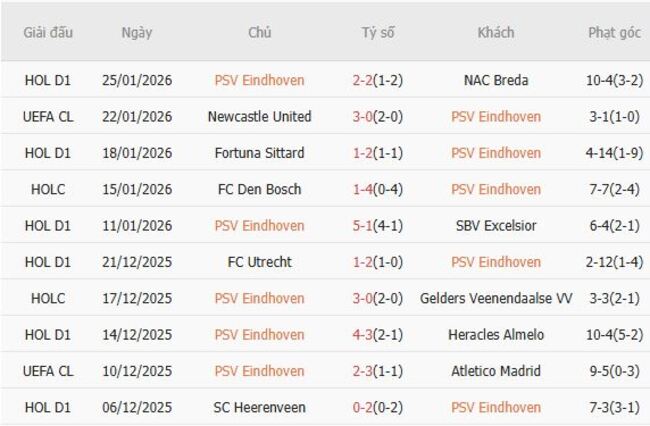Click the Atletico Madrid team name
Image resolution: width=650 pixels, height=426 pixels.
[x=496, y=371]
